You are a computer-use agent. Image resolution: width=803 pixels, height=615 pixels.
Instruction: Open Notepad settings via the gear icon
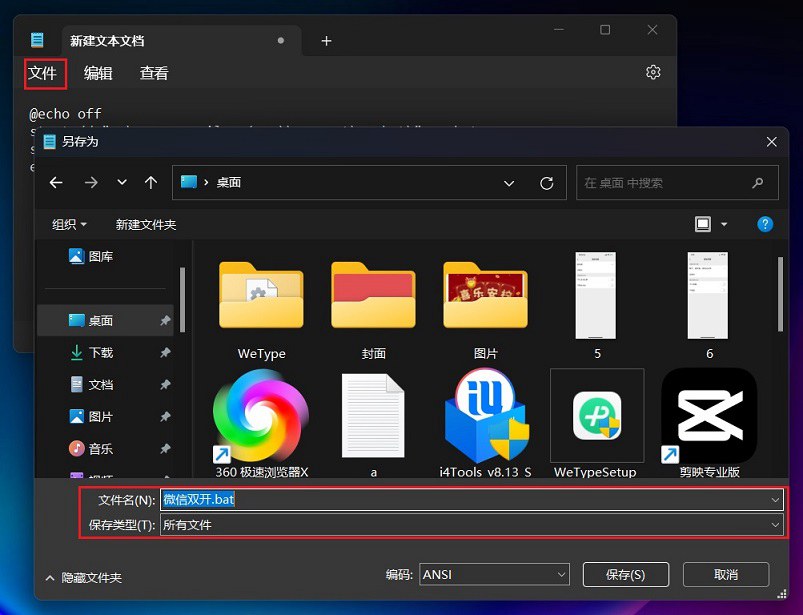tap(653, 72)
